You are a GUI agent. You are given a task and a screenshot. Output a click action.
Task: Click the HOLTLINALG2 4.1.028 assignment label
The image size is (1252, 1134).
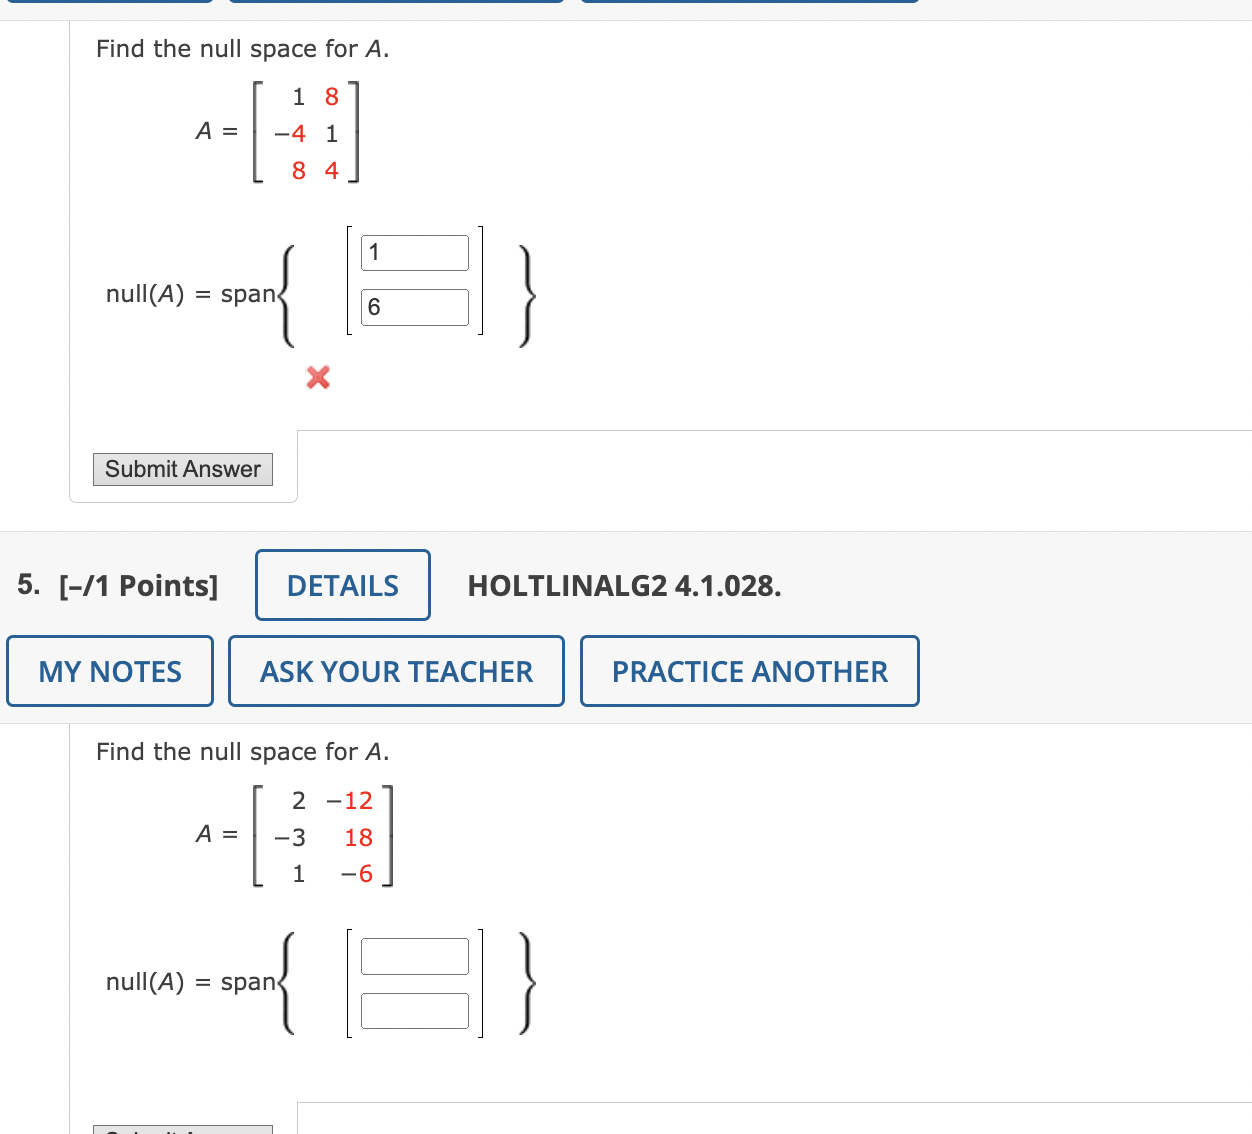(624, 586)
